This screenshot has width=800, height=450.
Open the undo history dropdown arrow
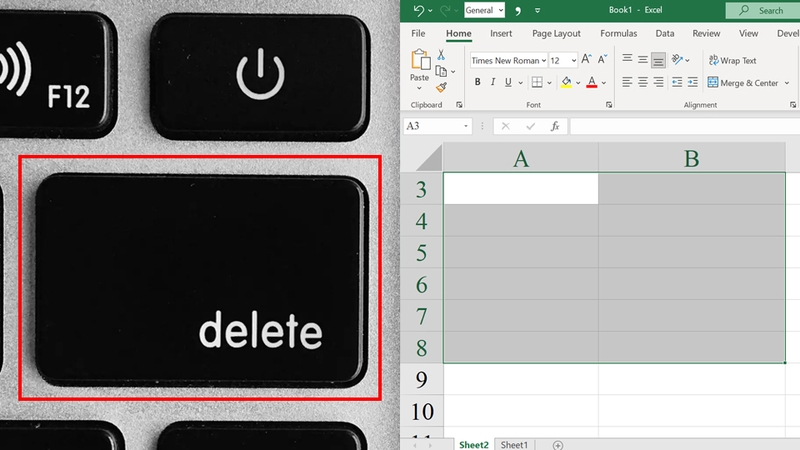(x=430, y=10)
